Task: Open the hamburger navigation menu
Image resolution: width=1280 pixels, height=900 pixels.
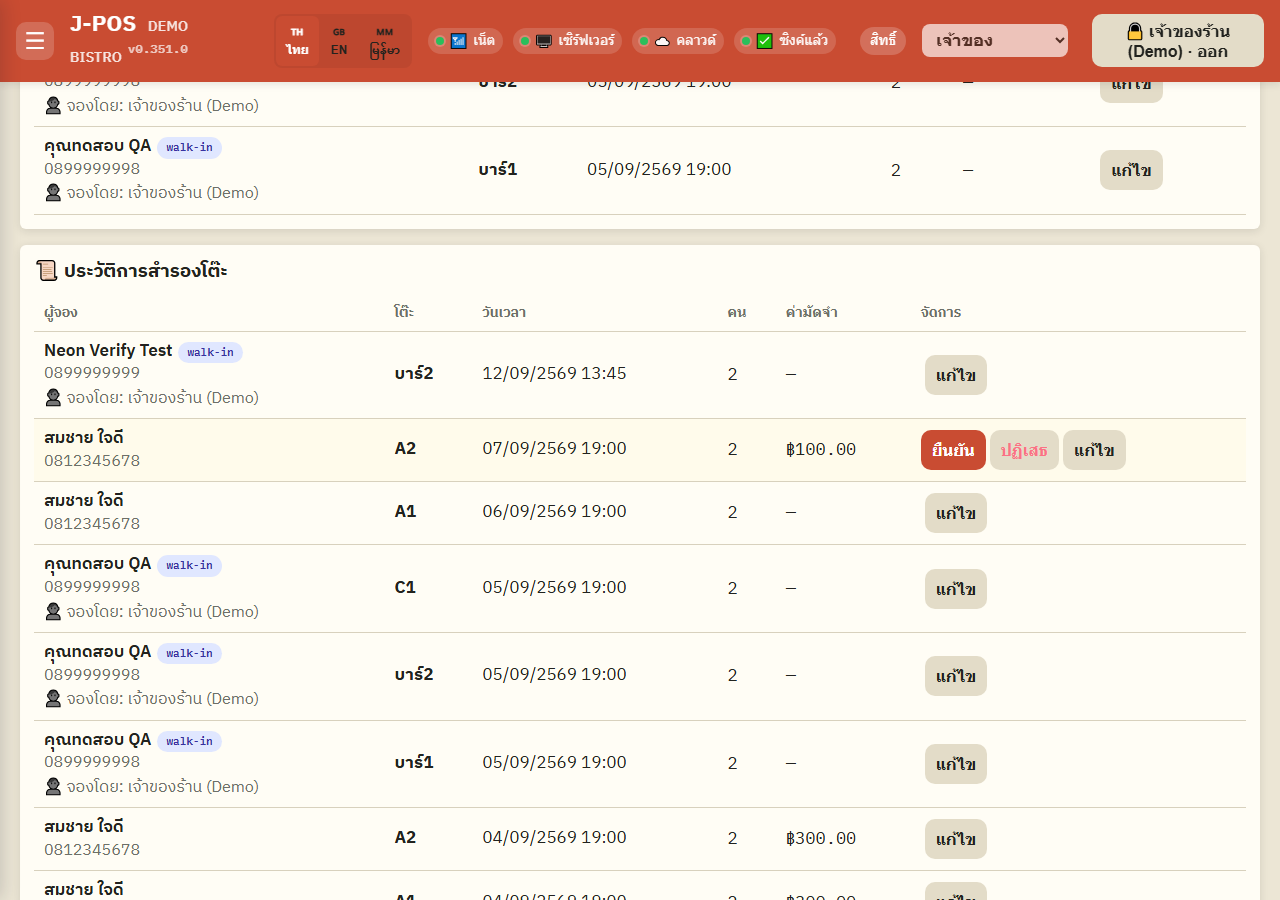Action: coord(35,41)
